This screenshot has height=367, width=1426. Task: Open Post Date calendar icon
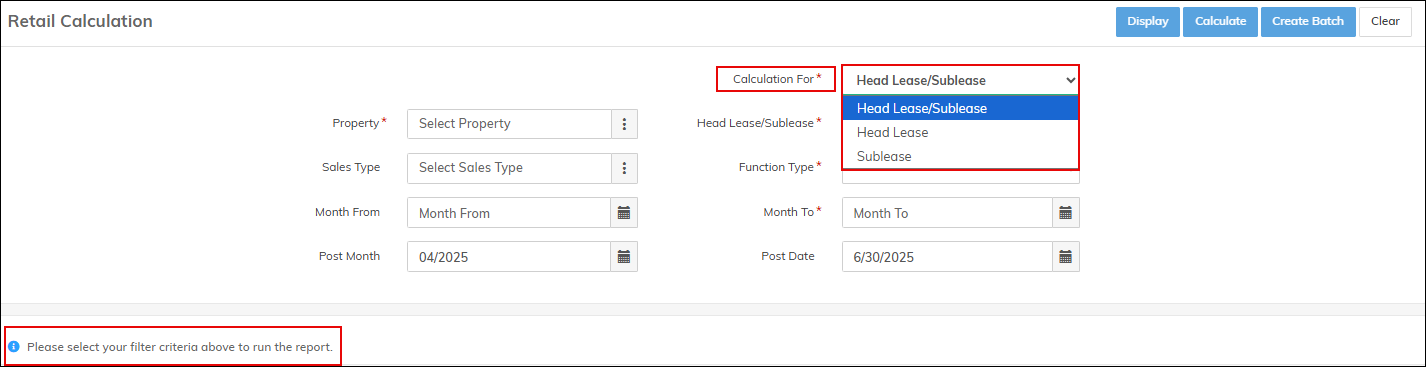1066,257
